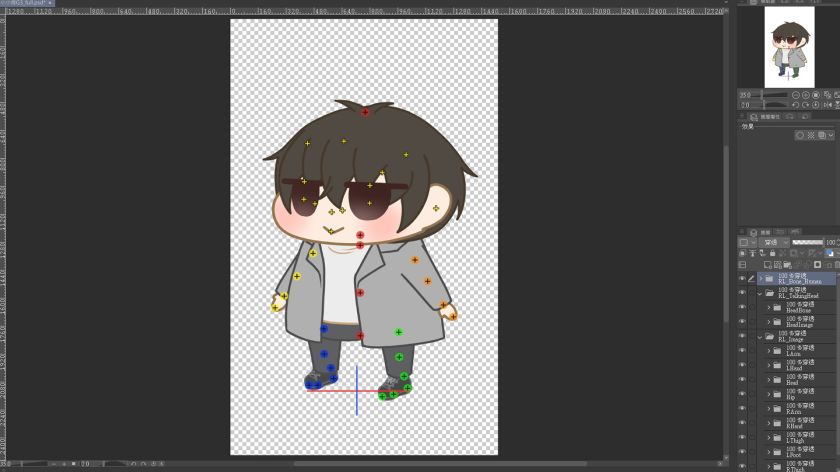Hide the RArm folder layer
The height and width of the screenshot is (472, 840).
(x=742, y=409)
